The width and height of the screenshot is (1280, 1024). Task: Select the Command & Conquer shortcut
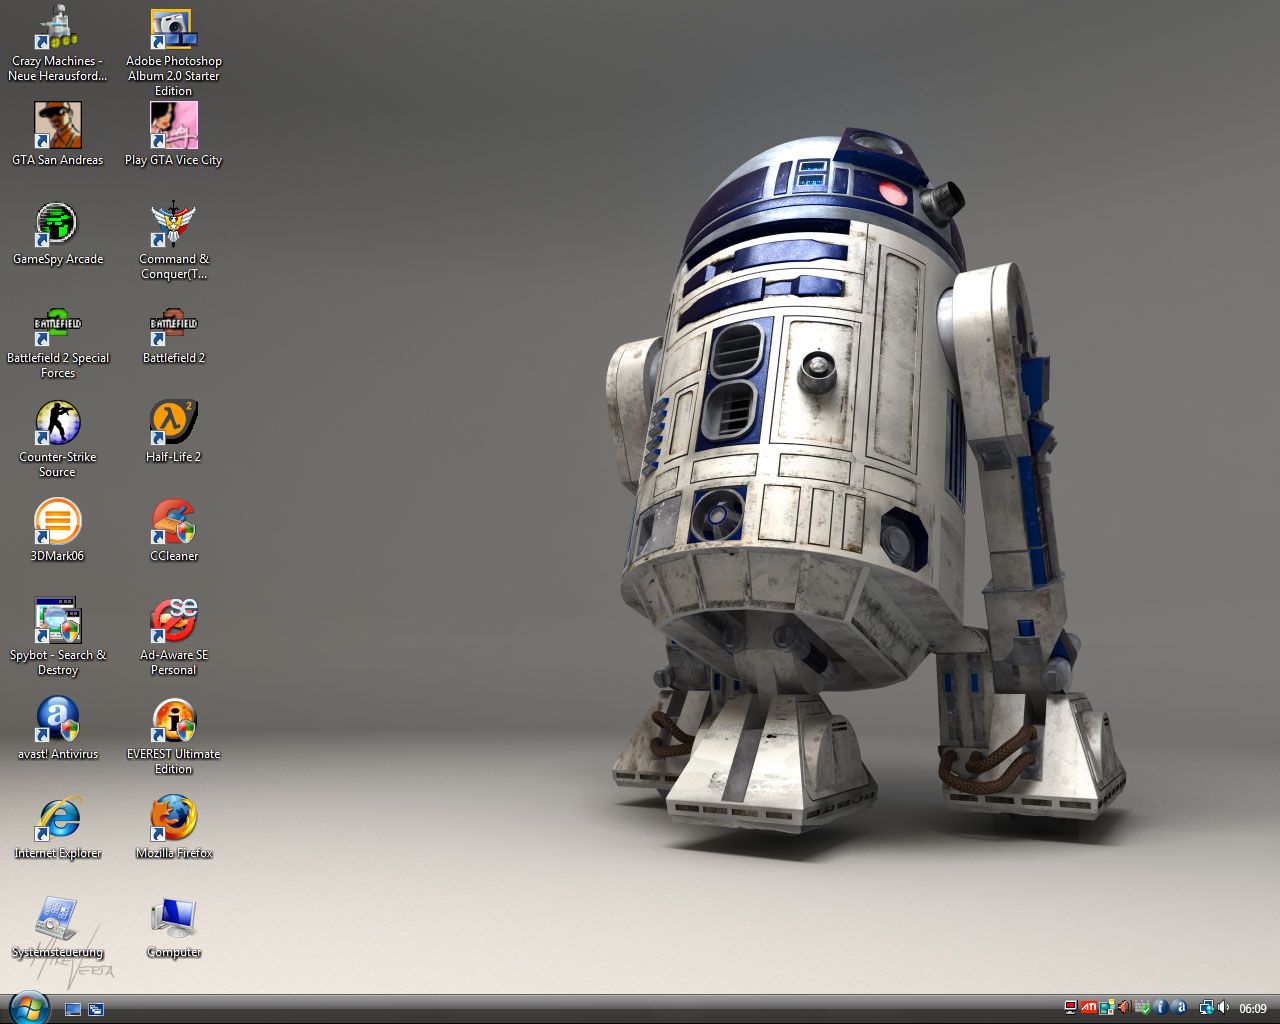[x=174, y=241]
